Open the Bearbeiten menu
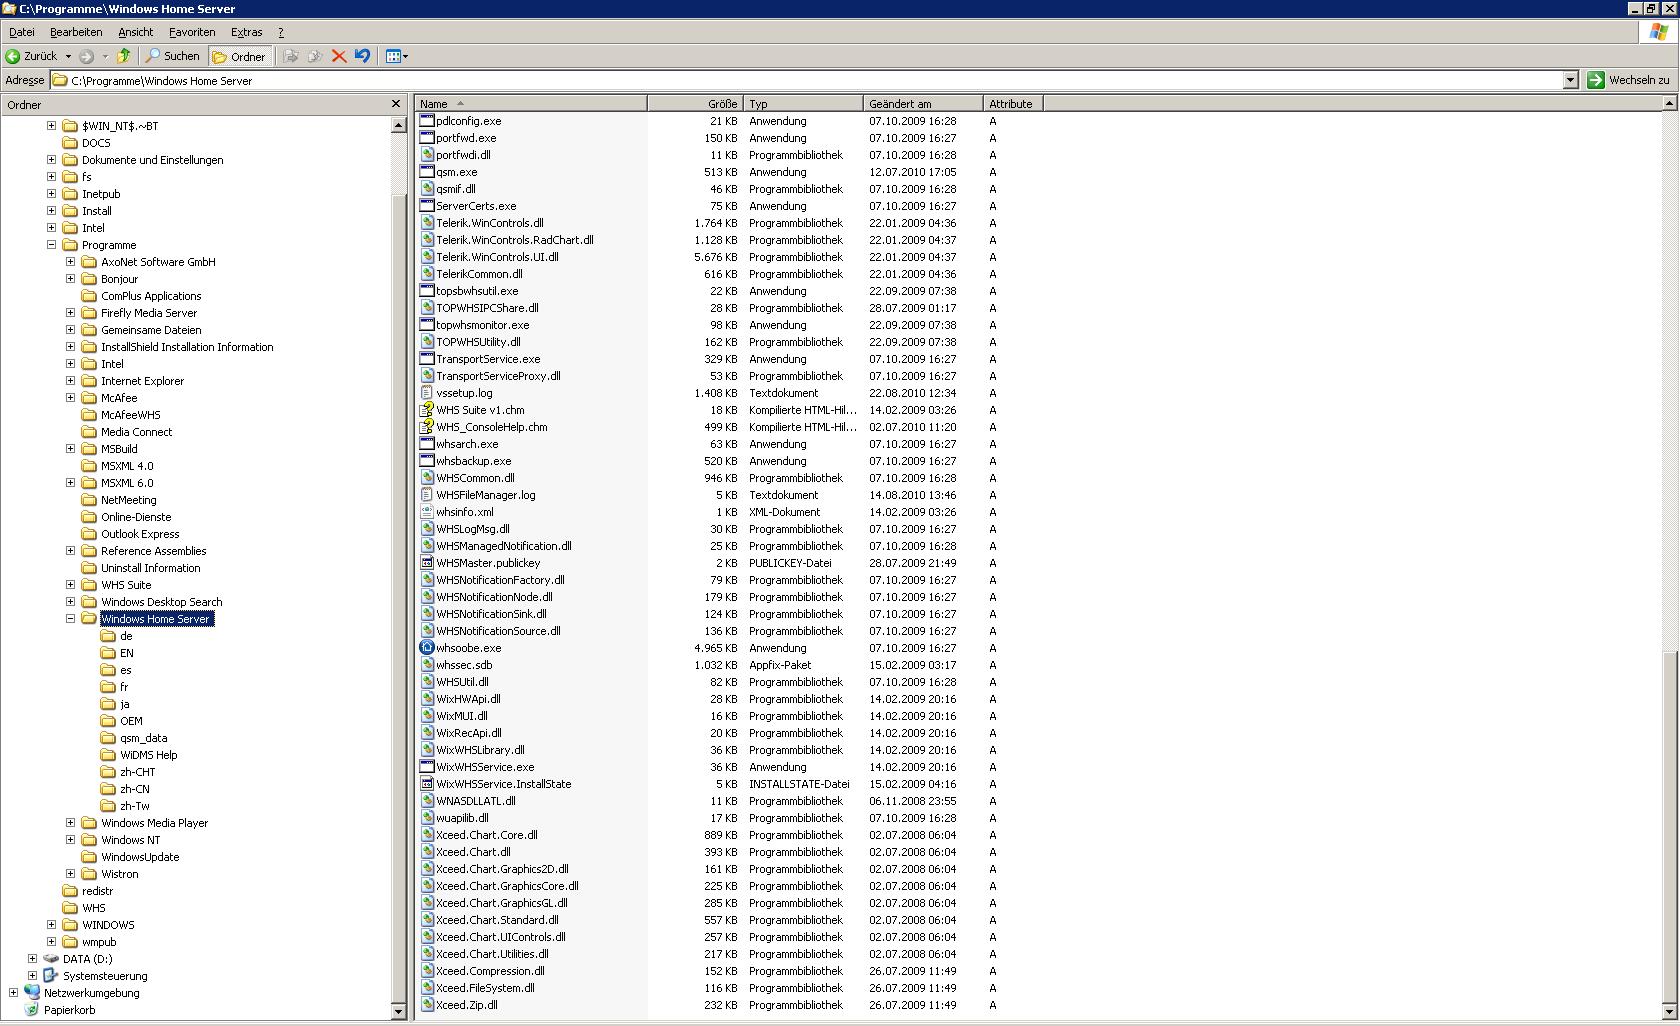The width and height of the screenshot is (1680, 1026). (x=76, y=32)
